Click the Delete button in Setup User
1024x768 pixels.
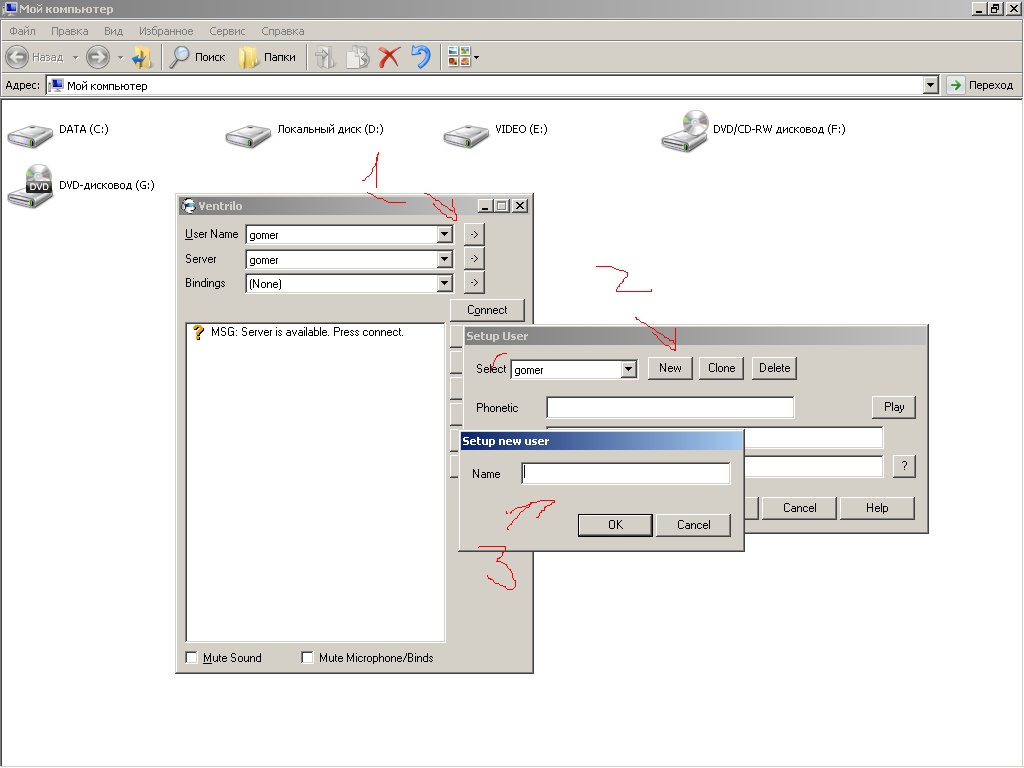pyautogui.click(x=775, y=368)
